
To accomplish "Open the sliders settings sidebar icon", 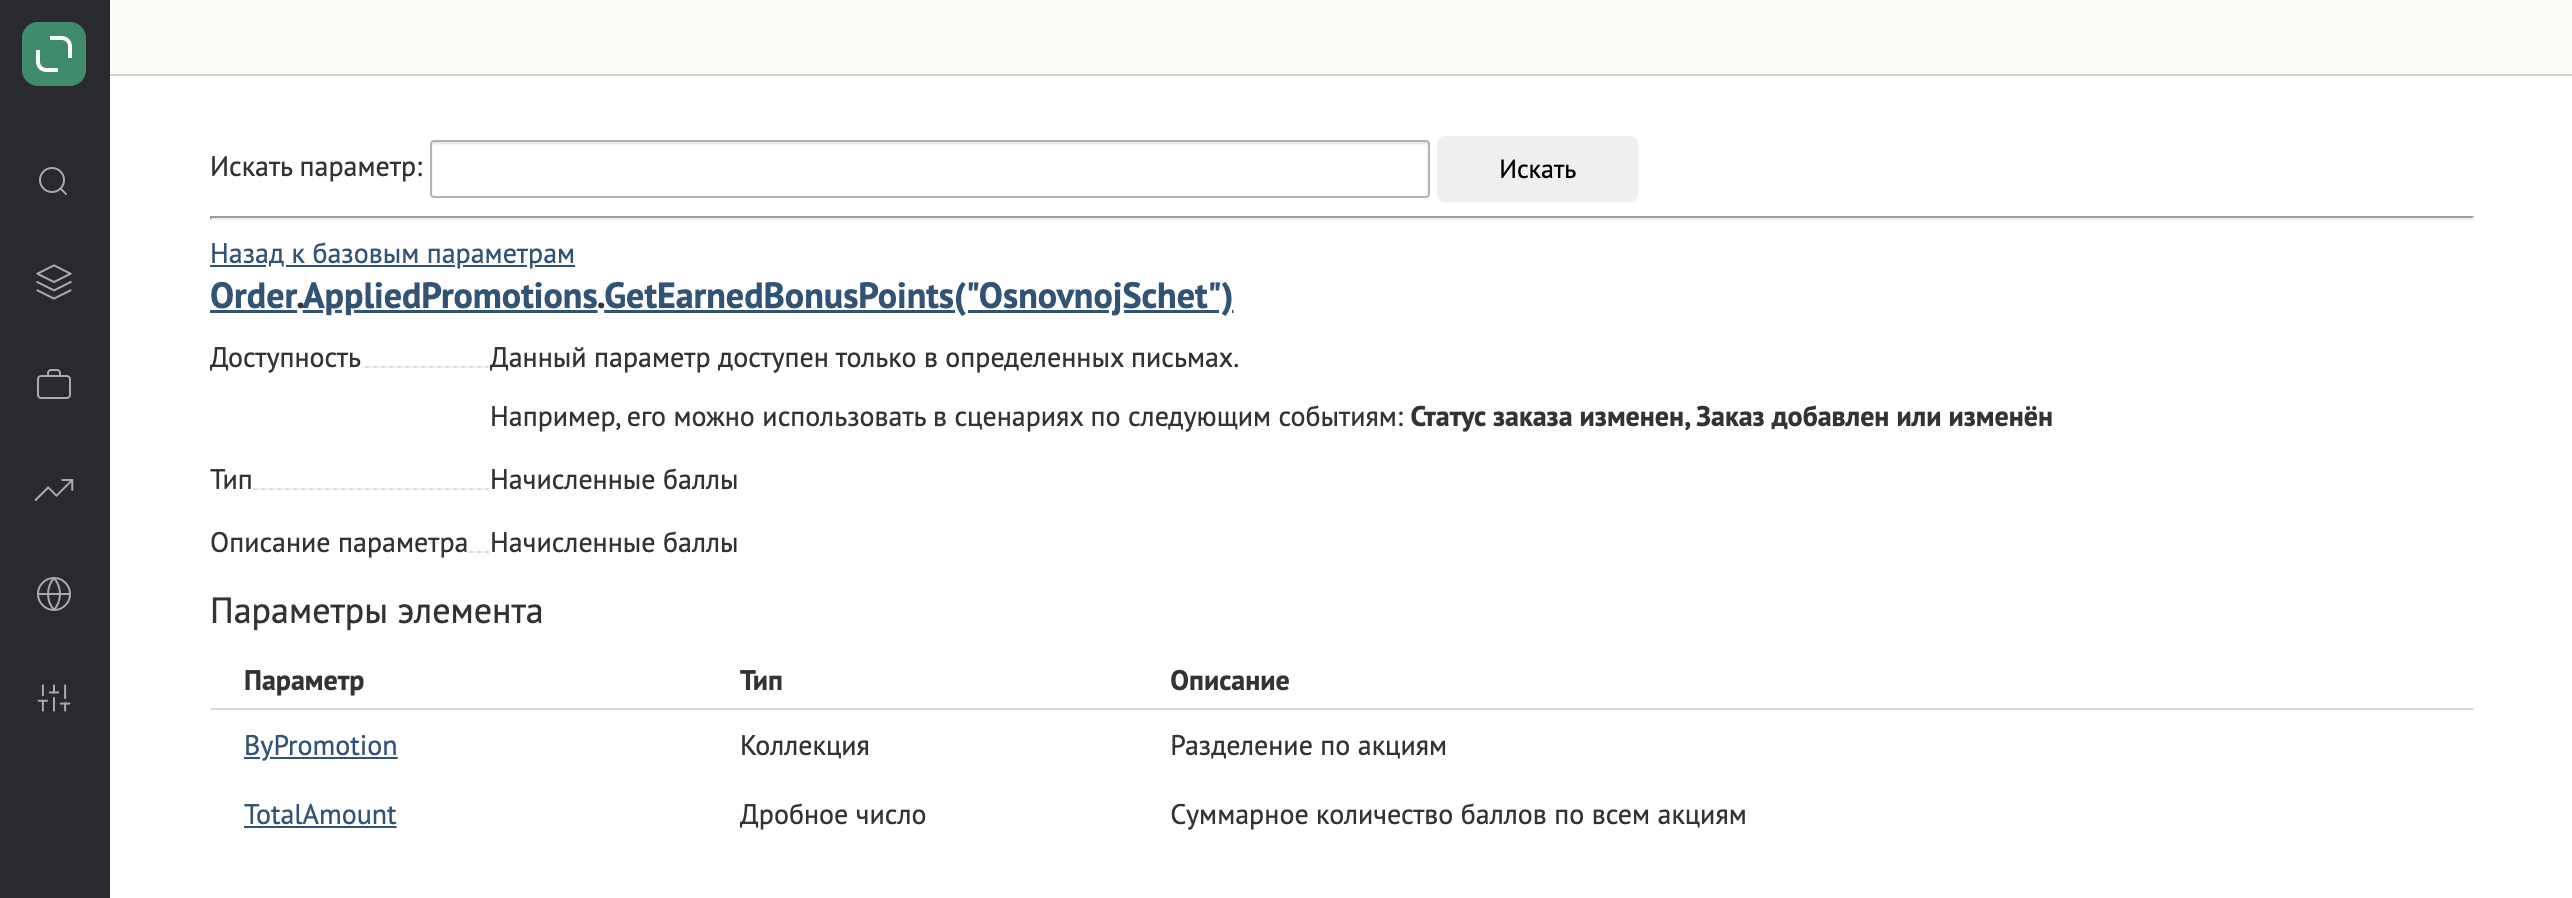I will (x=54, y=698).
